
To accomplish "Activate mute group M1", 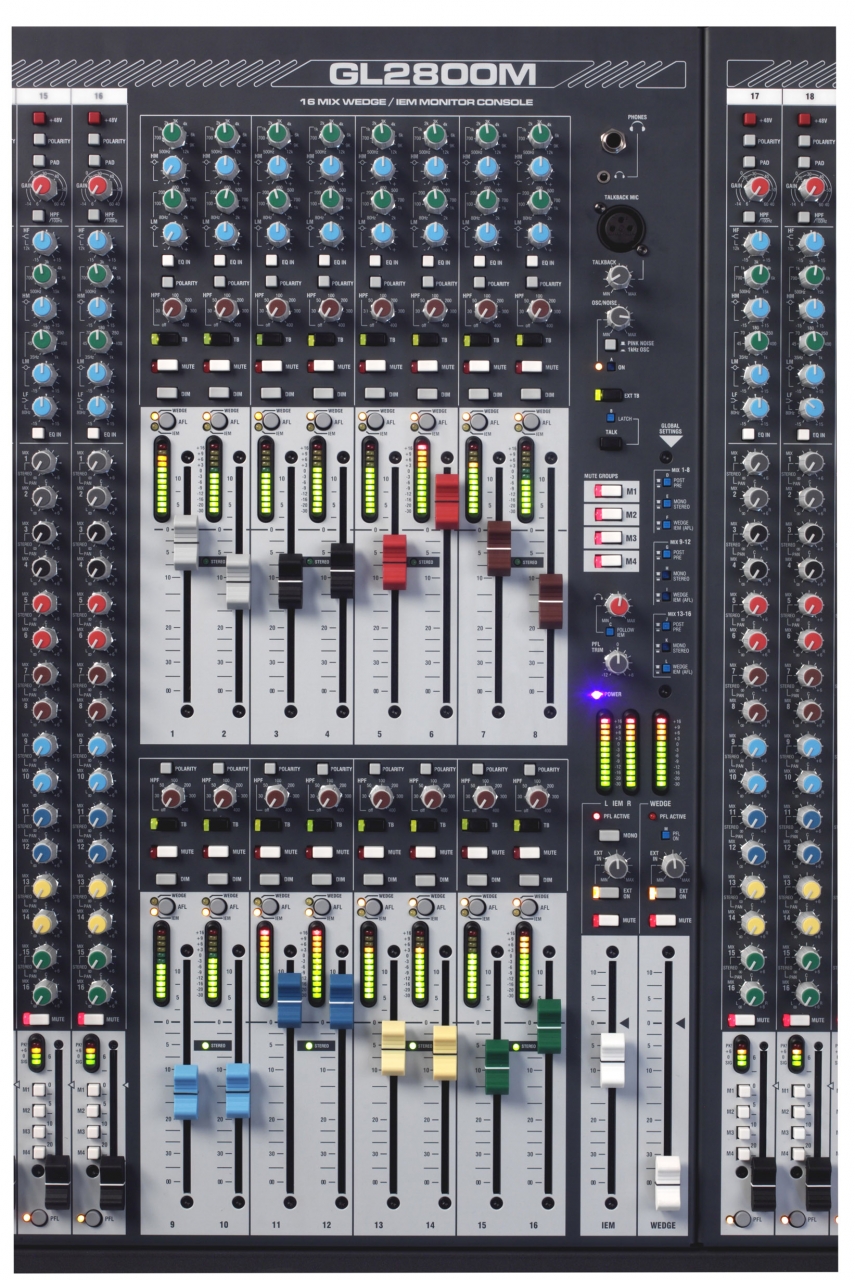I will [610, 490].
